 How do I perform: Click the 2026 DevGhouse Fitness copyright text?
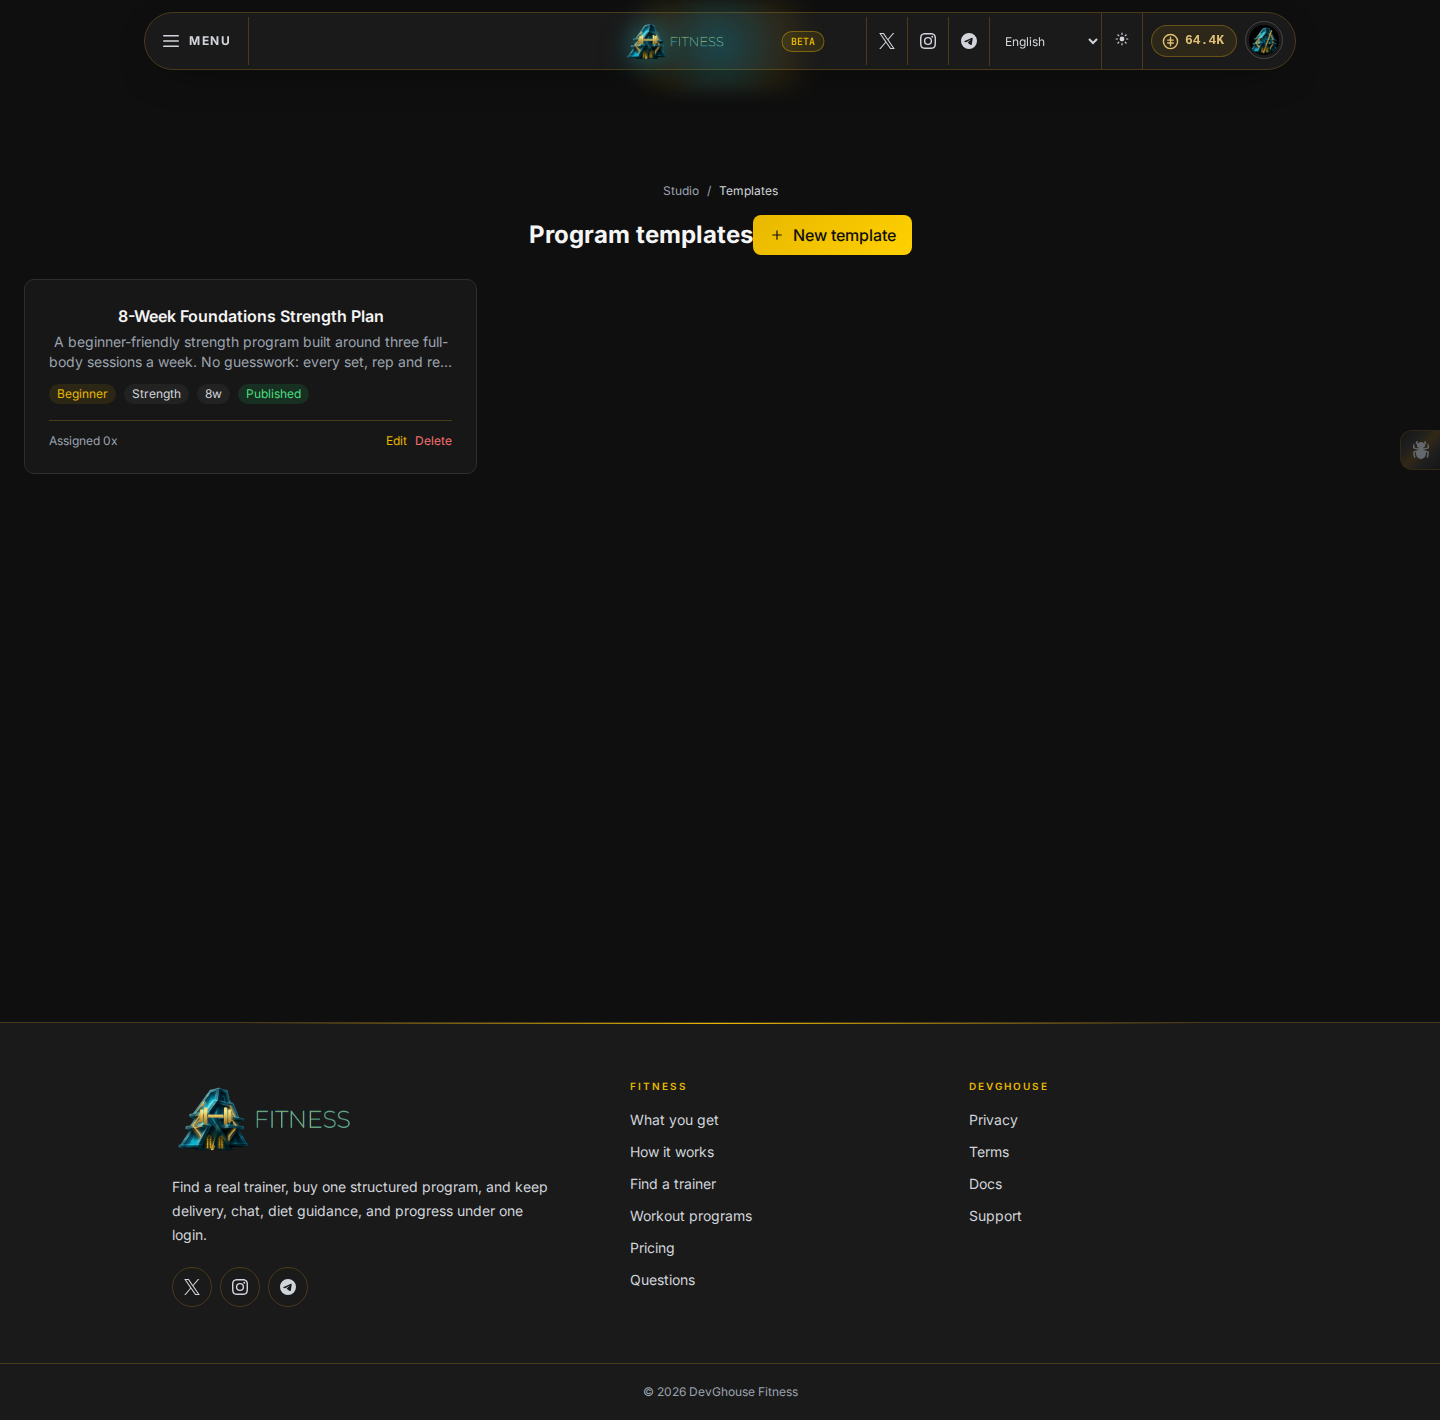pyautogui.click(x=720, y=1392)
